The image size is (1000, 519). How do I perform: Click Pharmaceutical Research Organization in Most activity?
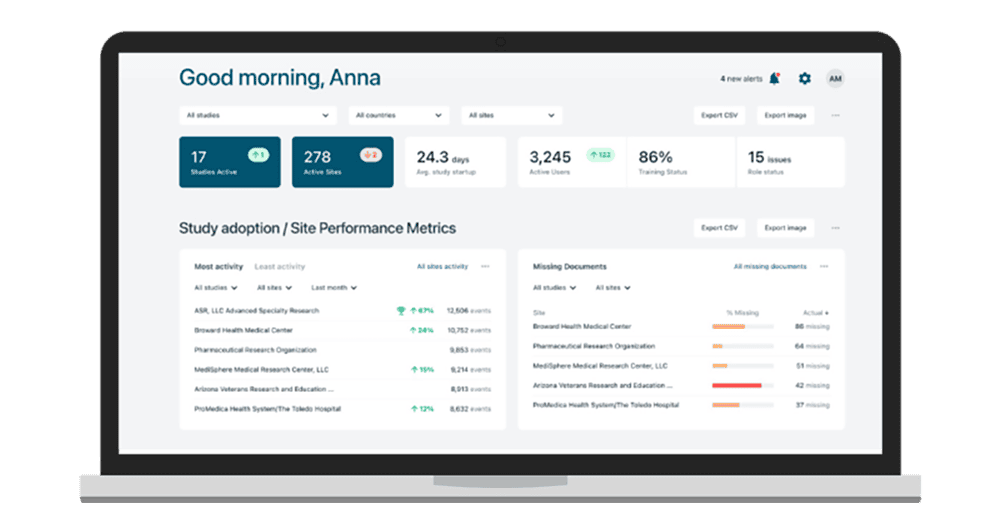[255, 350]
